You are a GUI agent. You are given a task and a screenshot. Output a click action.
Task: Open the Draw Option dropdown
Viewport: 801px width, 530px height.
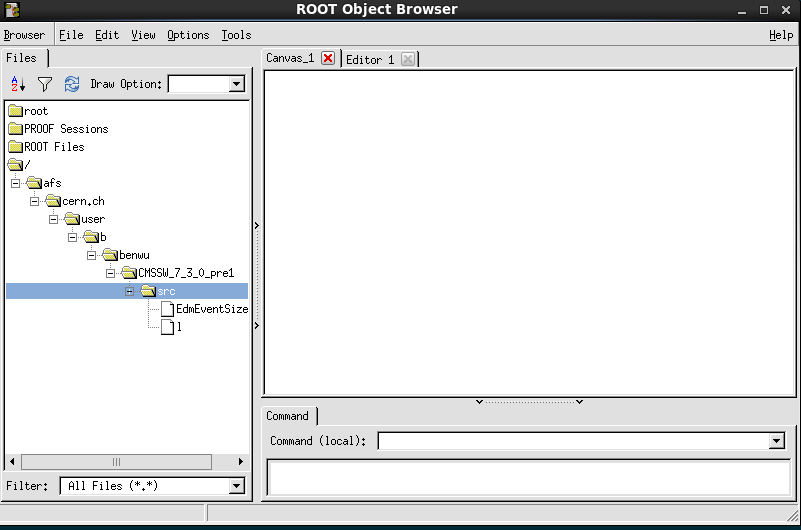[x=237, y=85]
